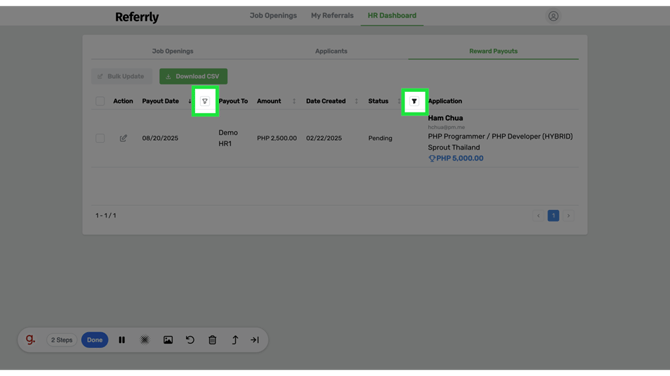Screen dimensions: 670x376
Task: Click the Download CSV button
Action: [193, 76]
